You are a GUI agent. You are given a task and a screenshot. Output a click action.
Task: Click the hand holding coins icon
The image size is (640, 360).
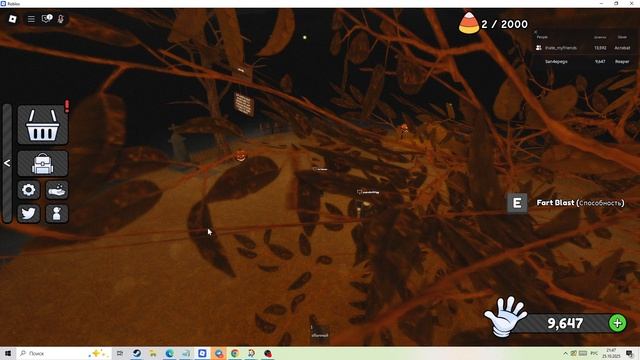pyautogui.click(x=57, y=190)
